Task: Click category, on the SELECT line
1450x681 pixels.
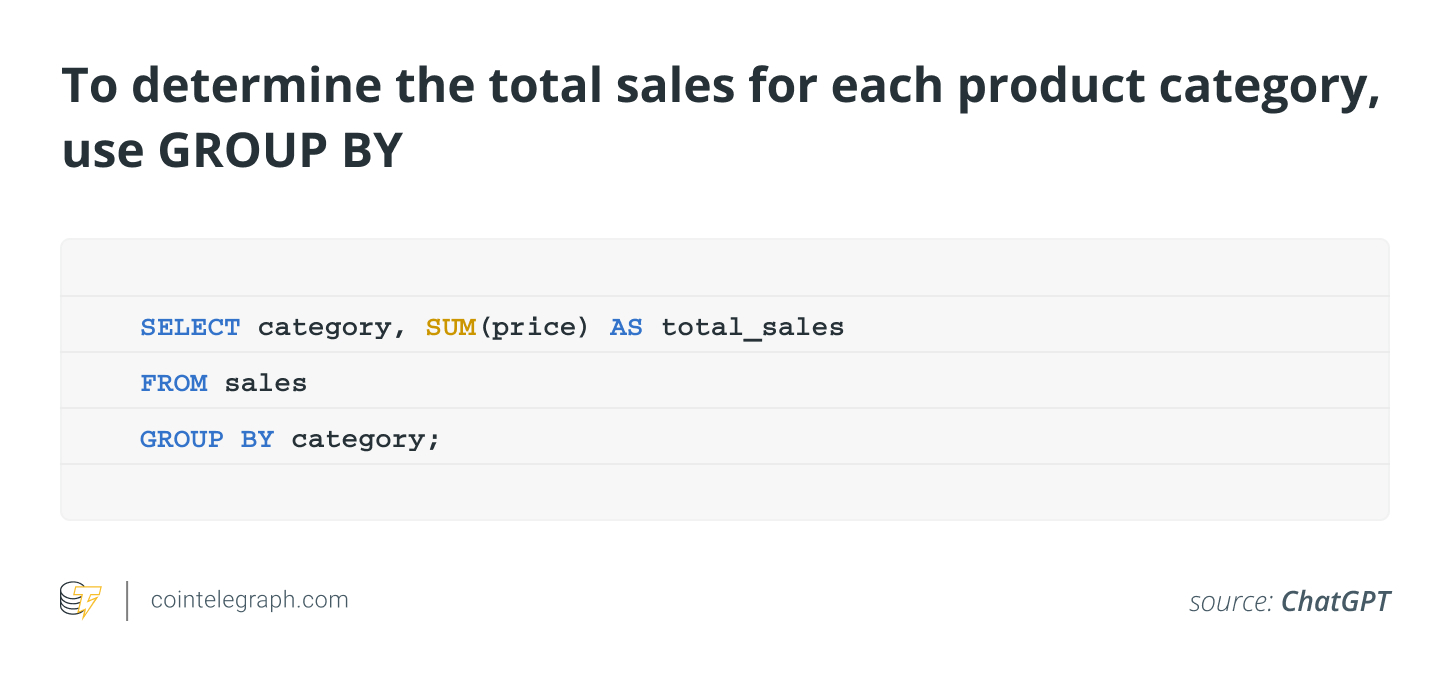Action: pyautogui.click(x=332, y=327)
